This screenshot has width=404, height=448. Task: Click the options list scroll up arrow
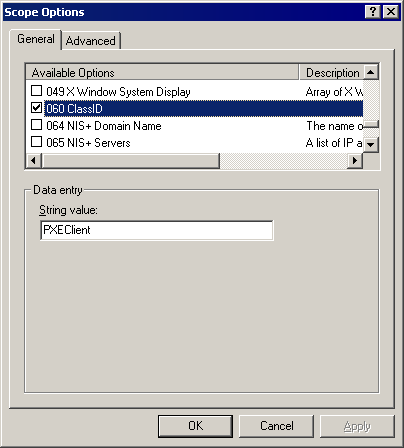point(371,72)
